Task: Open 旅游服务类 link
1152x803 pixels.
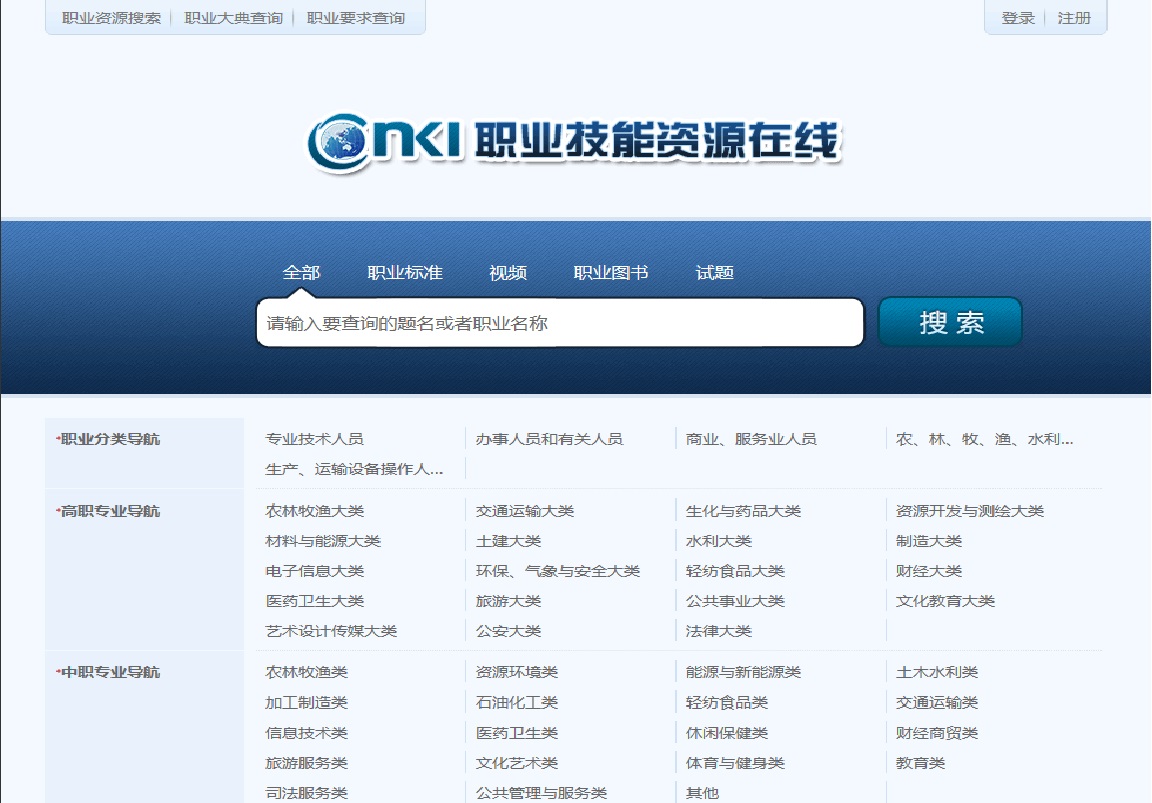Action: coord(306,763)
